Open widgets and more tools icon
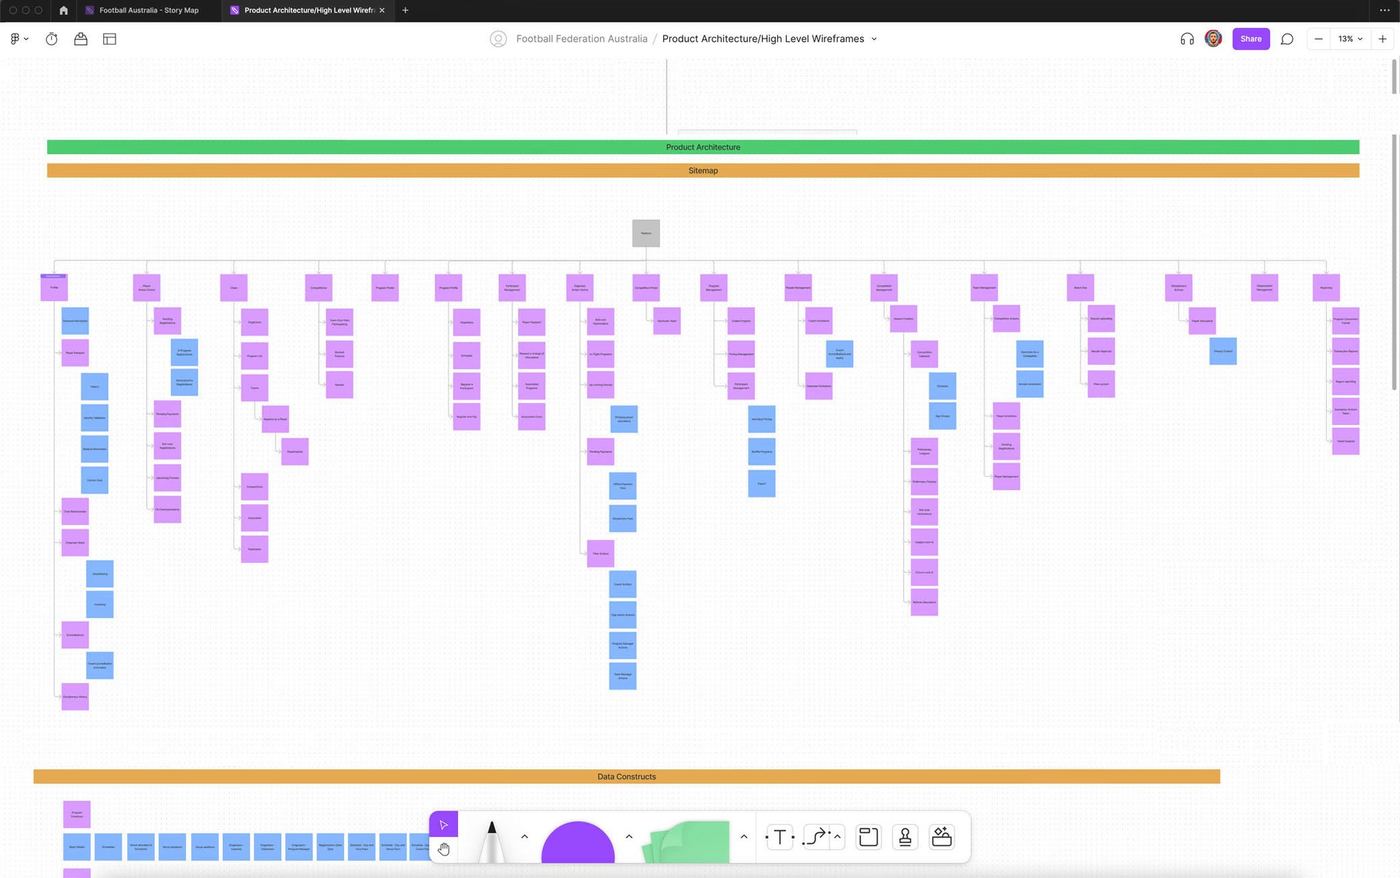 point(942,837)
